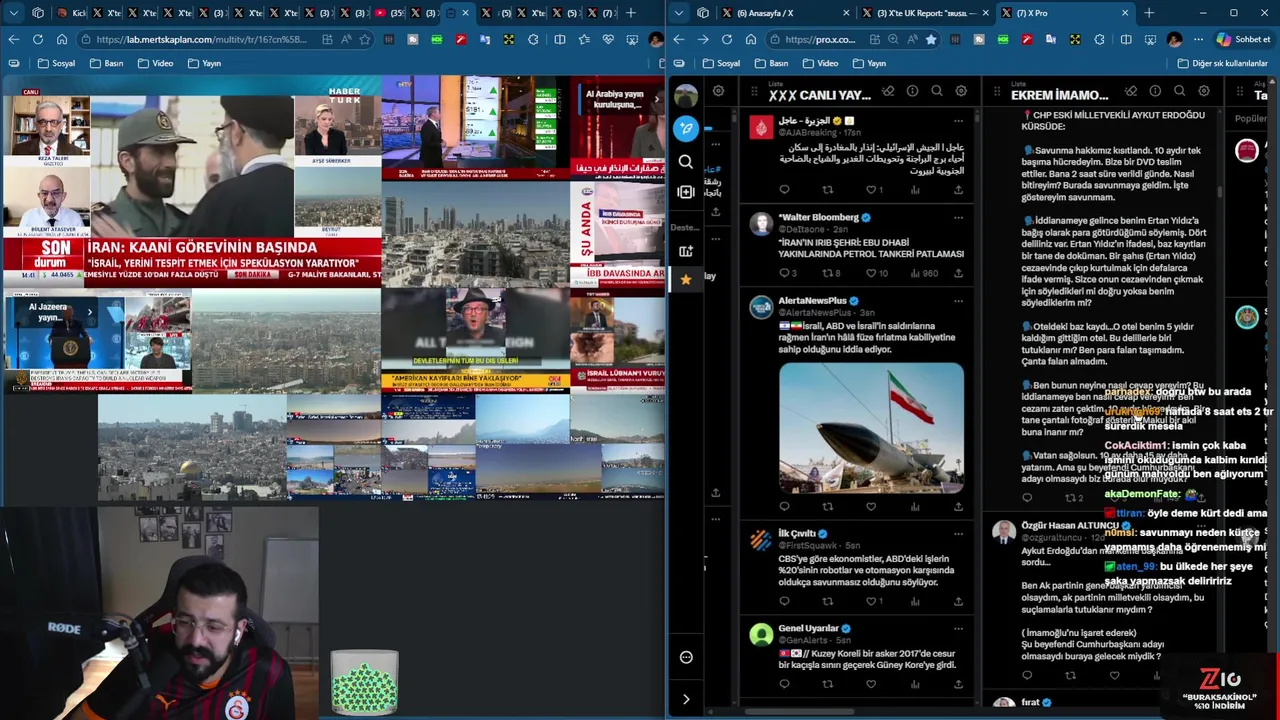
Task: Open more menu on Walter Bloomberg post
Action: click(958, 217)
